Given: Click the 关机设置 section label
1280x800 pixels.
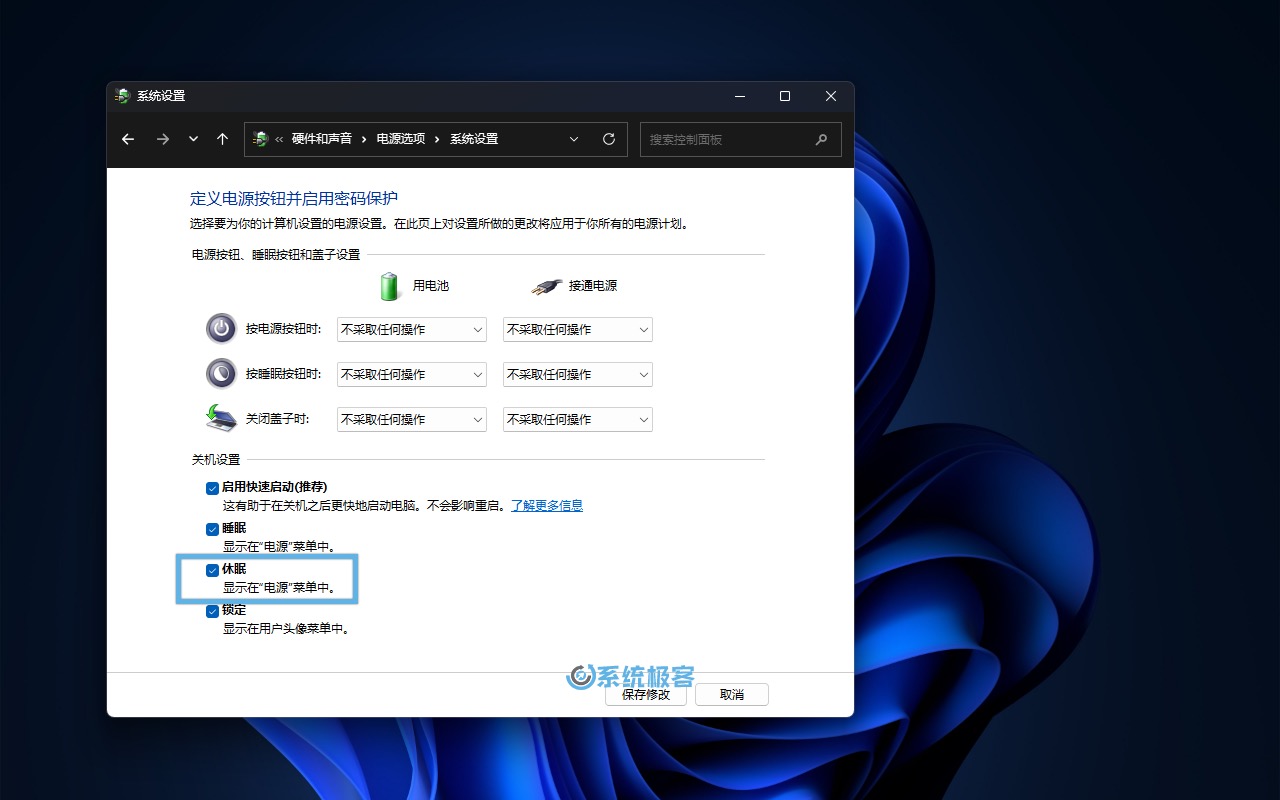Looking at the screenshot, I should point(216,460).
